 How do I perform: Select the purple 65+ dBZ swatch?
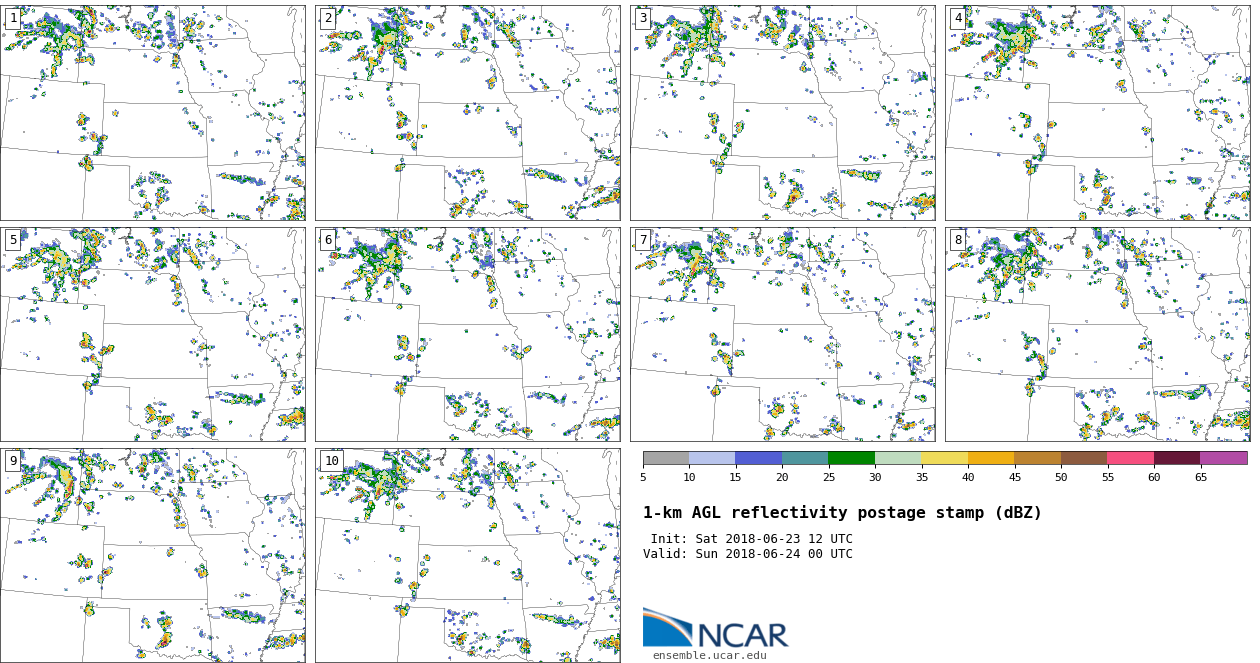tap(1223, 458)
